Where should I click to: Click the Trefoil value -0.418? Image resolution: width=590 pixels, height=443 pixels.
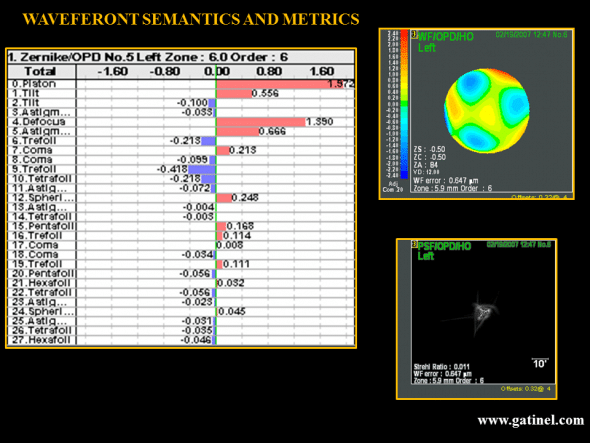(172, 169)
